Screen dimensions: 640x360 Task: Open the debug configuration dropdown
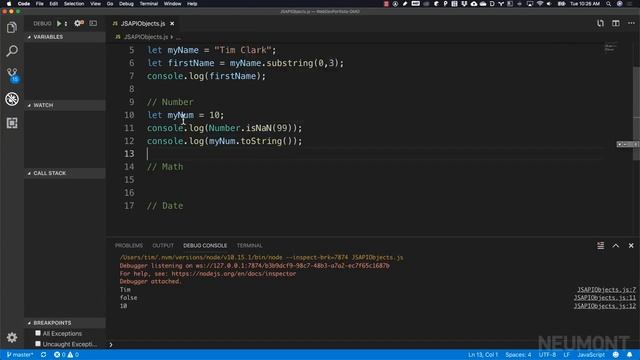pyautogui.click(x=66, y=24)
